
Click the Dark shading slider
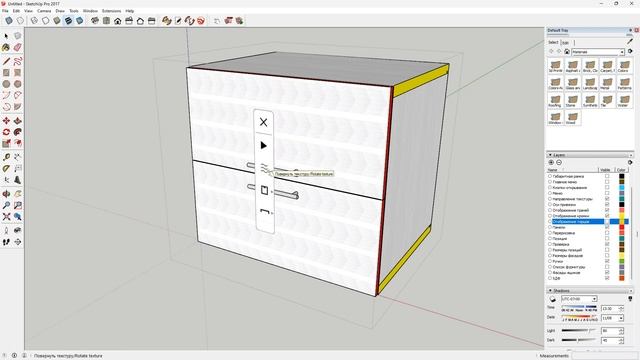pos(579,340)
